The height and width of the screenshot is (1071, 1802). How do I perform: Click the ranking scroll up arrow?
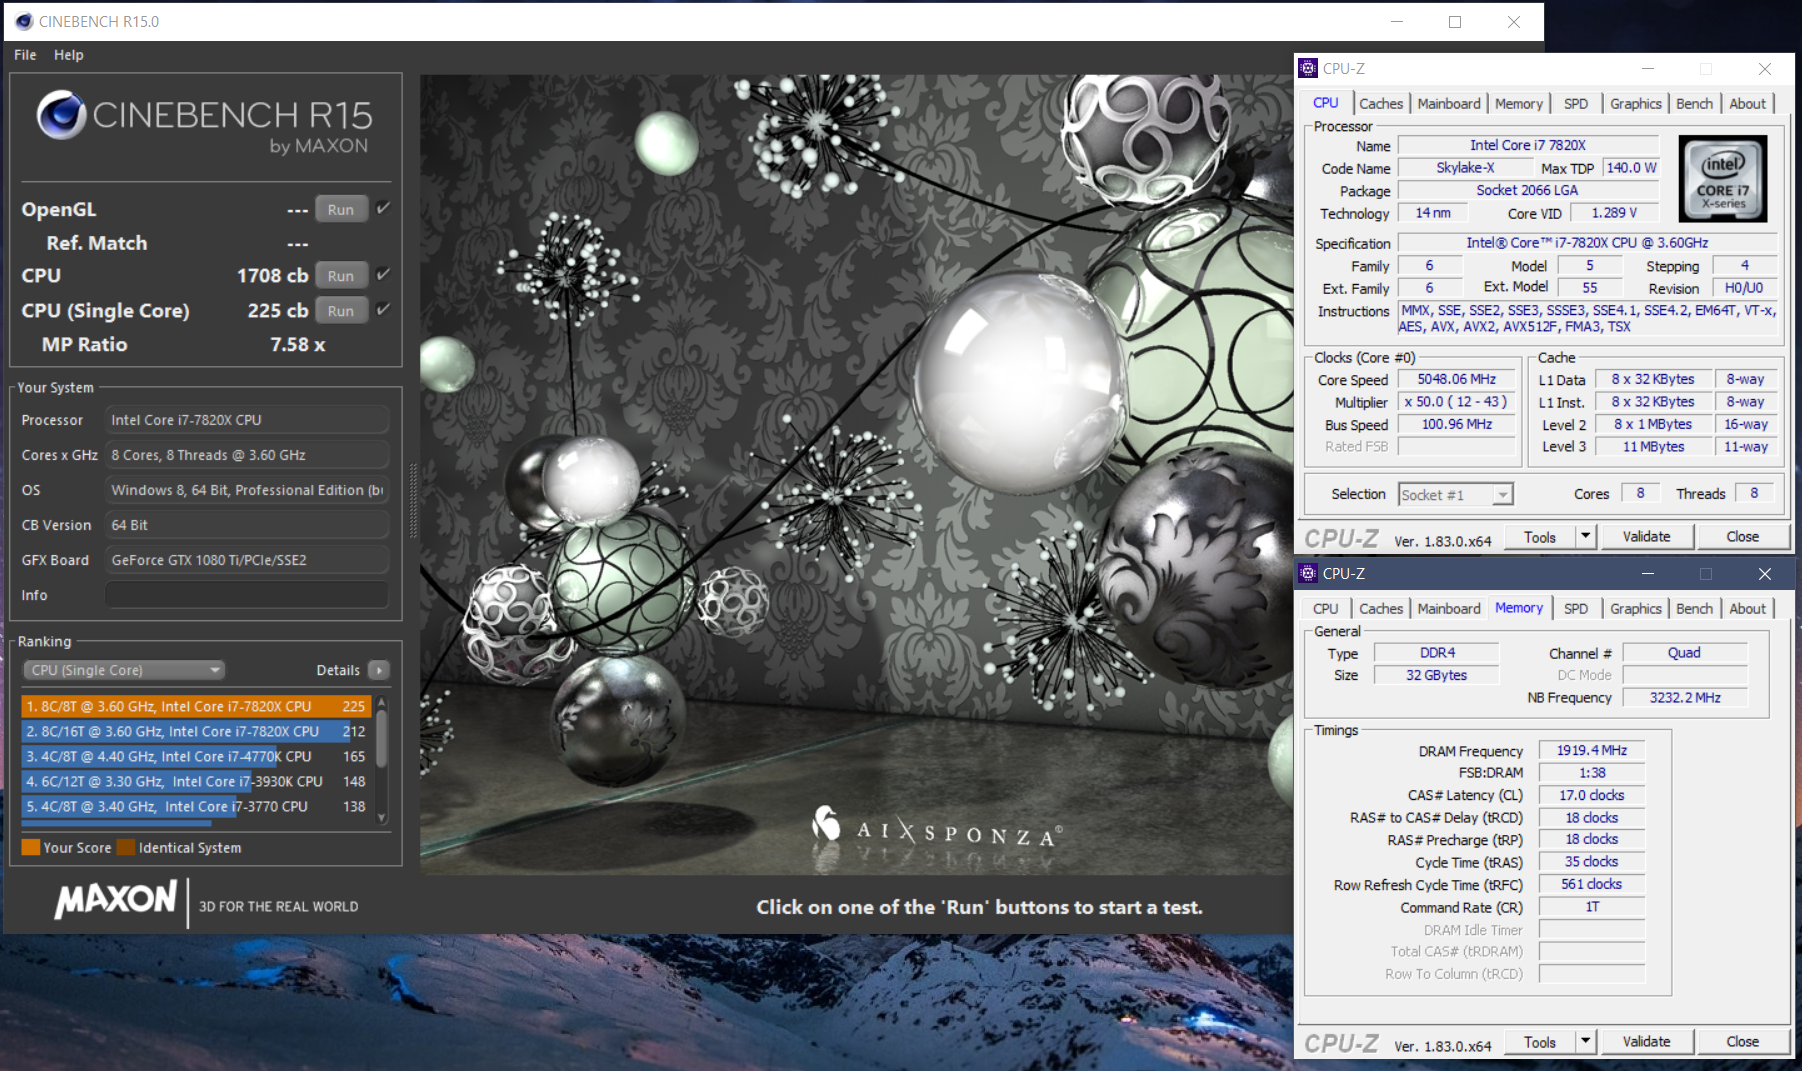click(382, 701)
